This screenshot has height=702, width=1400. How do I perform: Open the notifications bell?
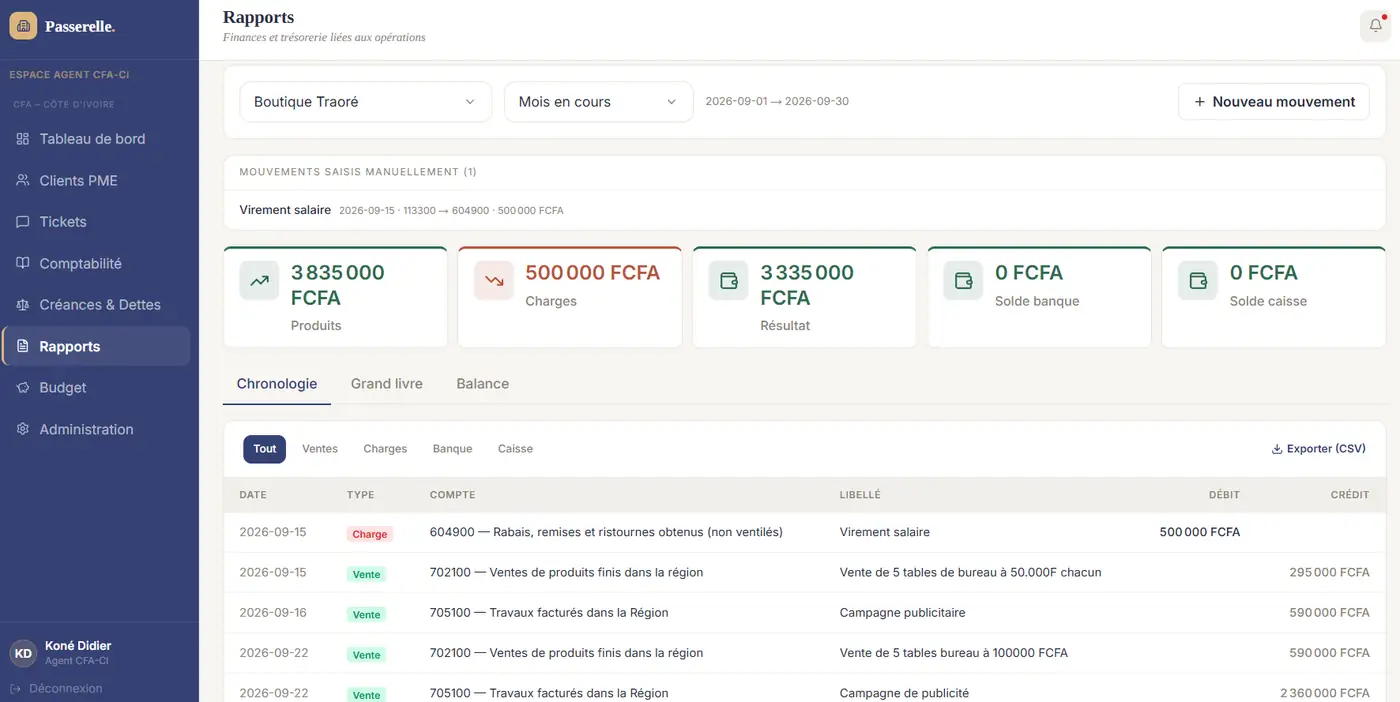[1375, 26]
